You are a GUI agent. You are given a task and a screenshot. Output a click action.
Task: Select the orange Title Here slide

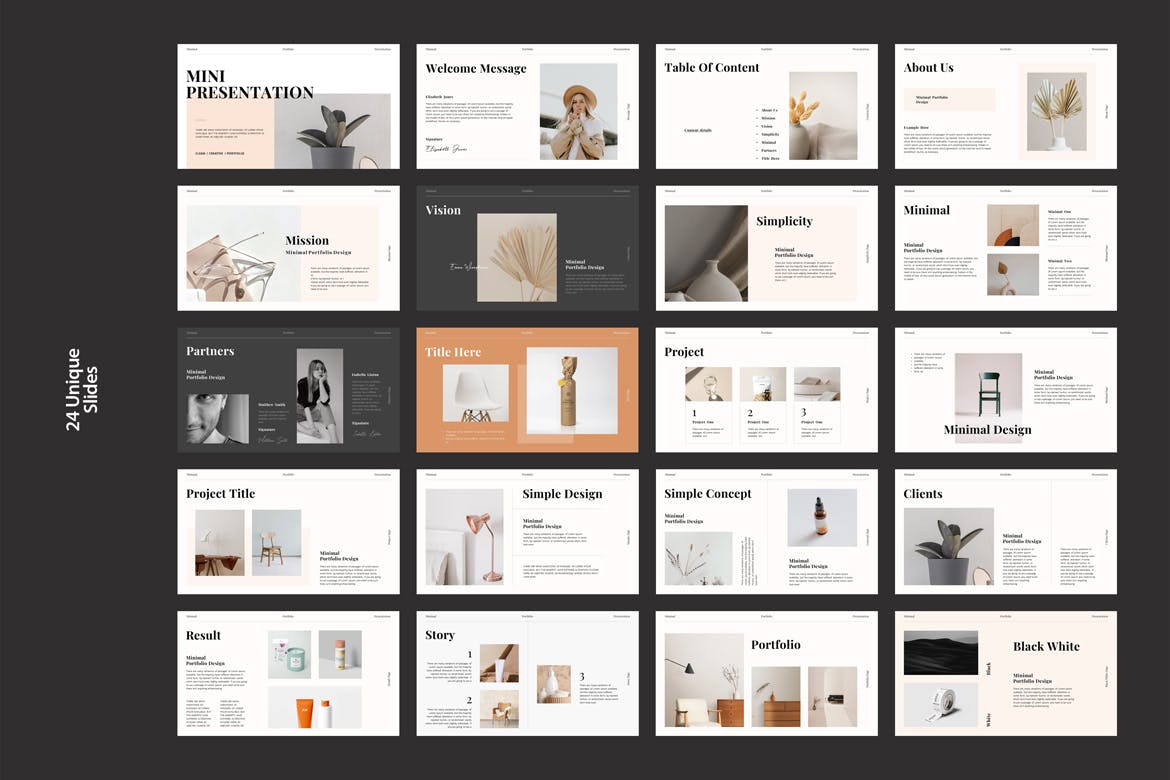(x=527, y=390)
